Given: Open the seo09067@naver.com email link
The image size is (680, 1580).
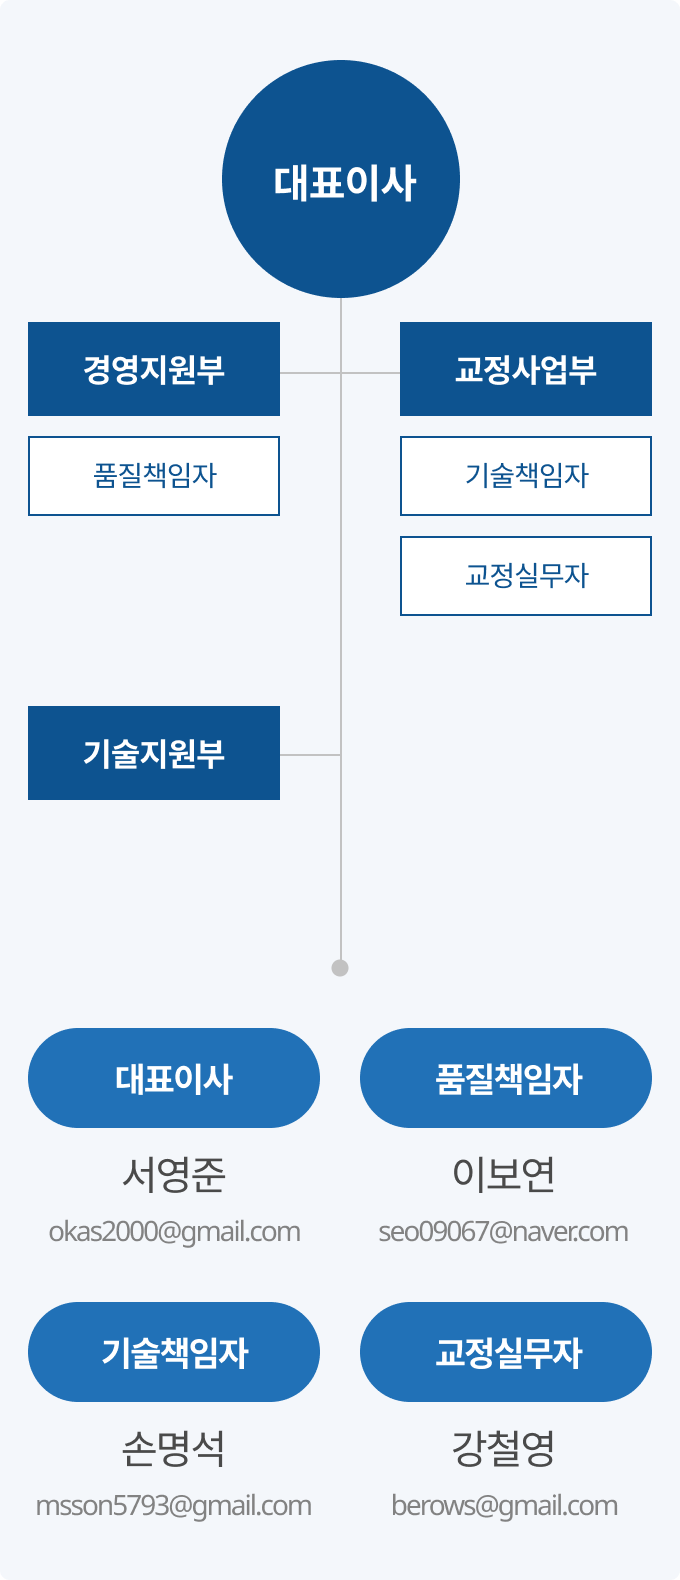Looking at the screenshot, I should (504, 1232).
